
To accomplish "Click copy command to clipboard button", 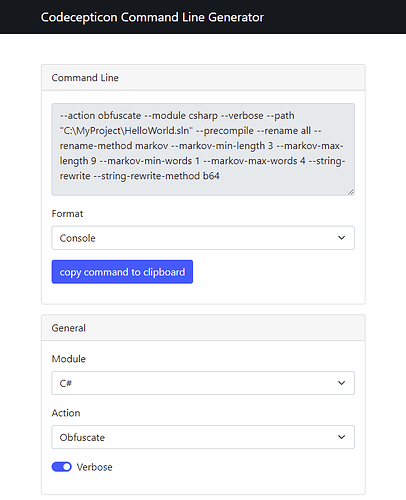I will [122, 272].
